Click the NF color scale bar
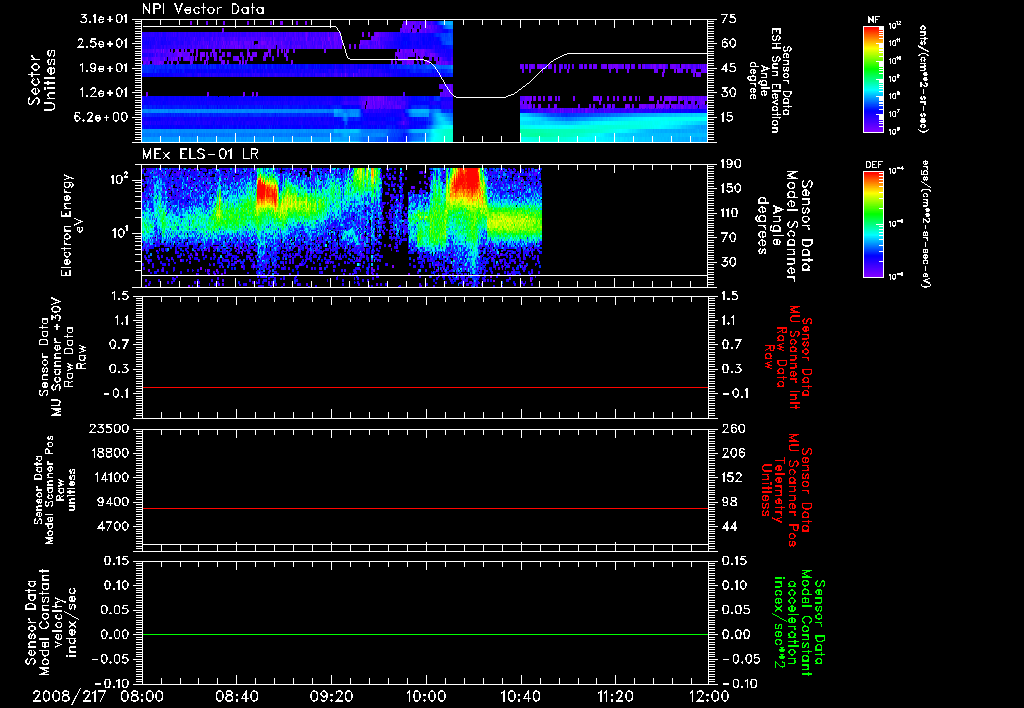 tap(873, 79)
